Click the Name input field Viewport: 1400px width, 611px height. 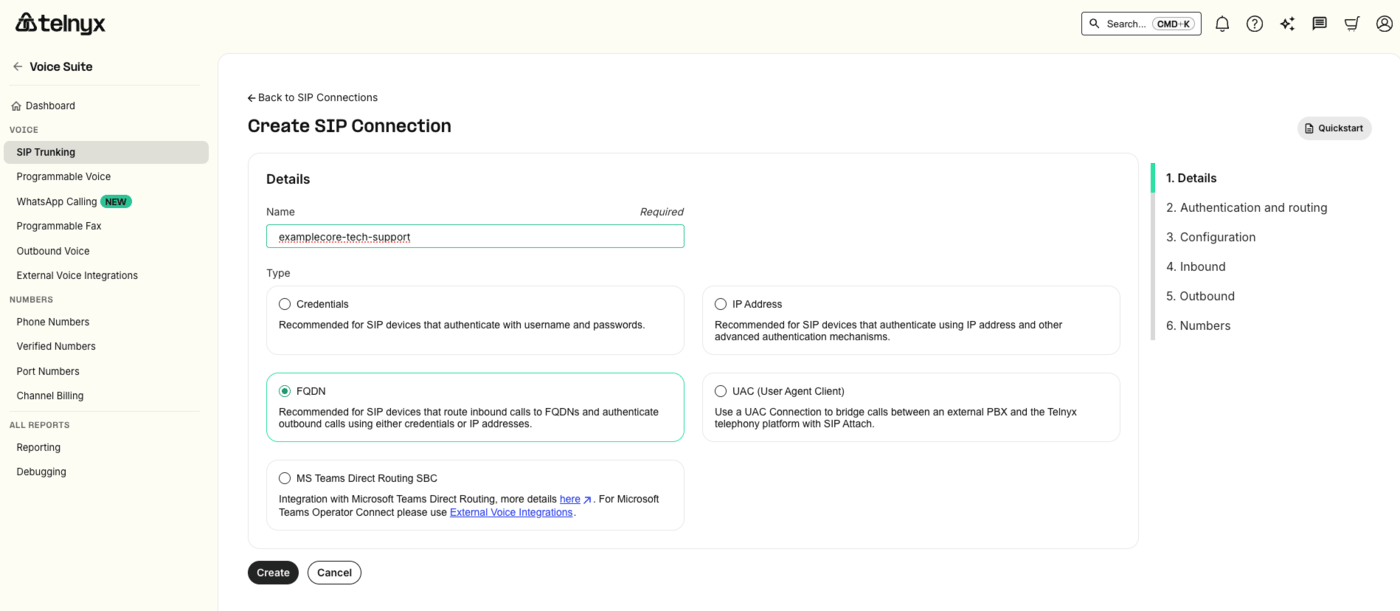click(x=475, y=237)
